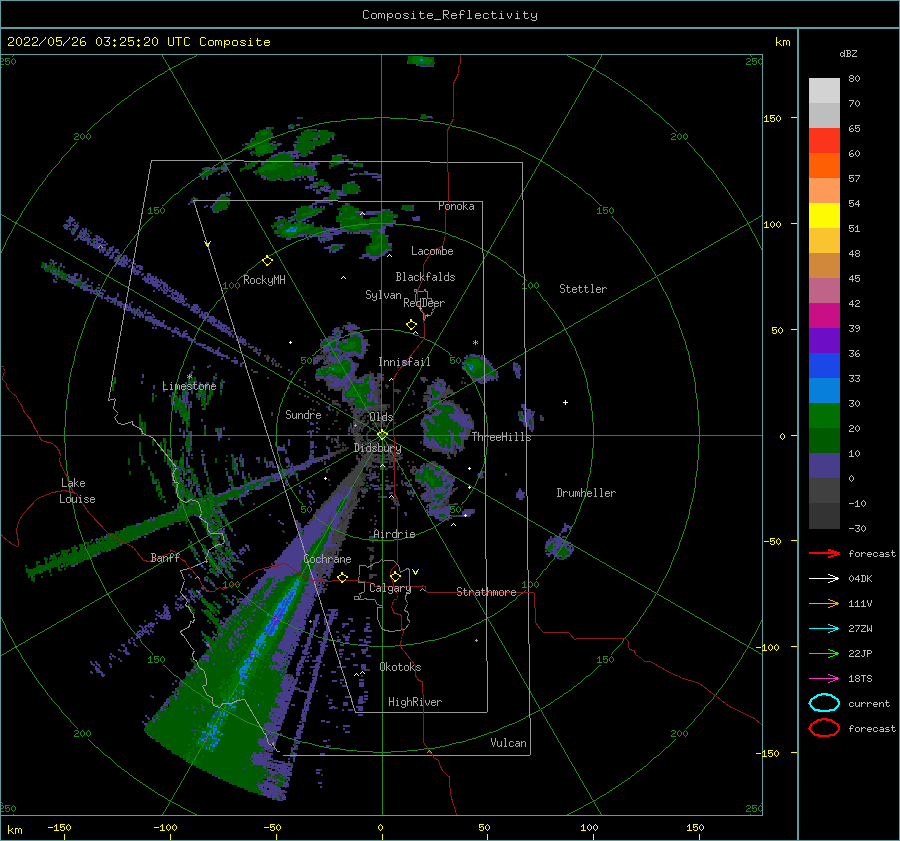The width and height of the screenshot is (900, 841).
Task: Select the 51 dBZ yellow color swatch
Action: (x=824, y=216)
